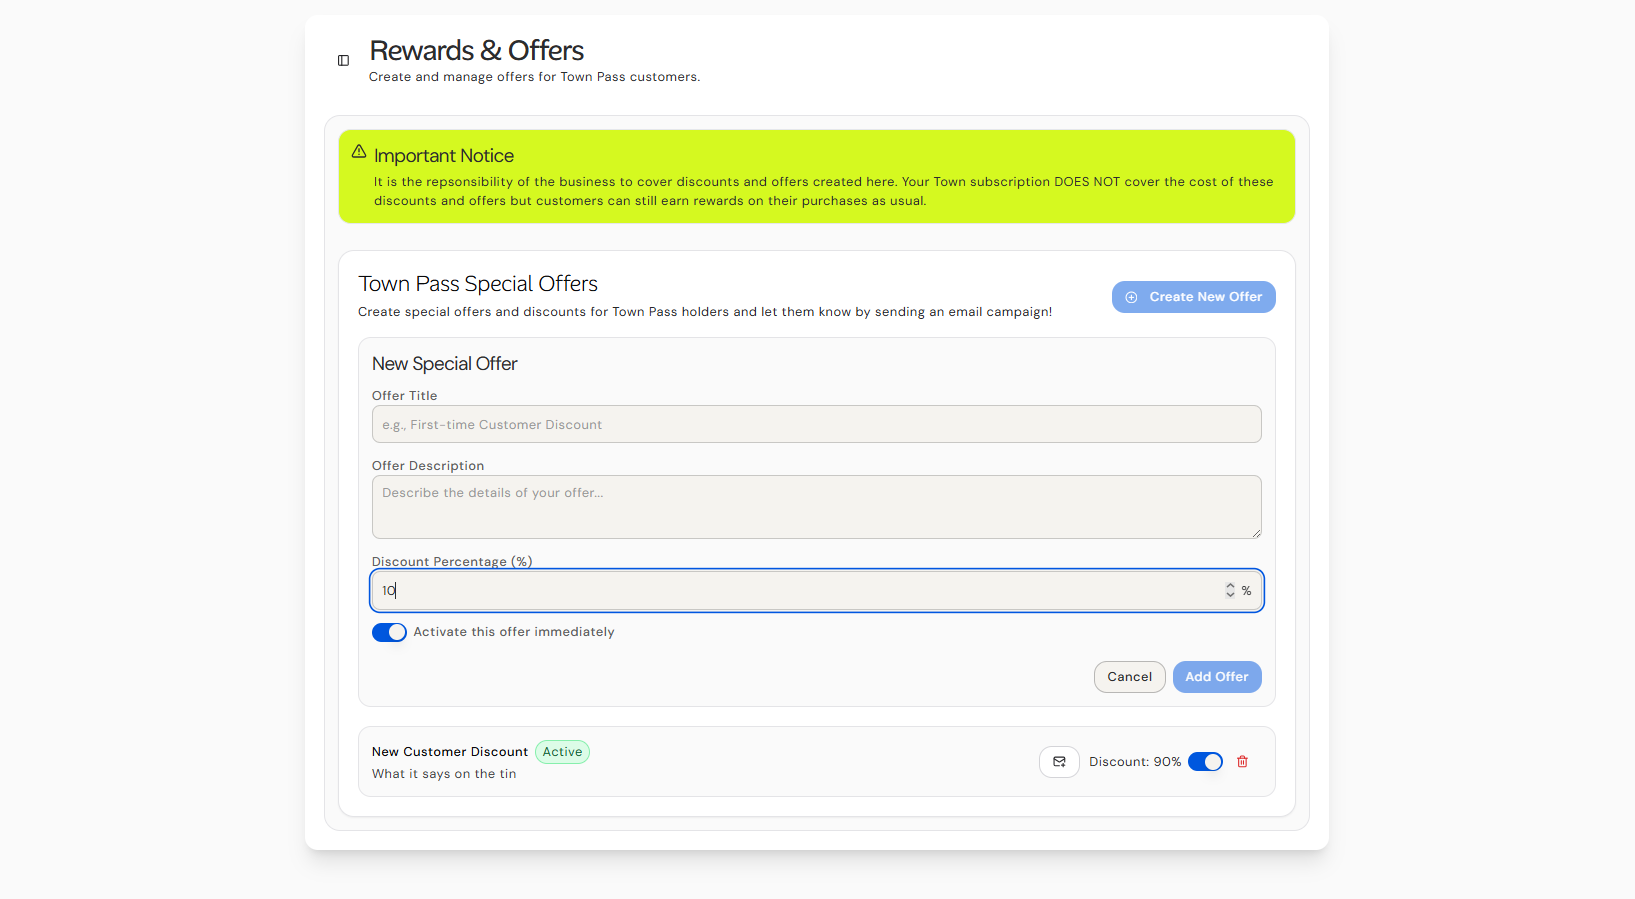Click Create New Offer button
The width and height of the screenshot is (1635, 899).
click(x=1193, y=297)
